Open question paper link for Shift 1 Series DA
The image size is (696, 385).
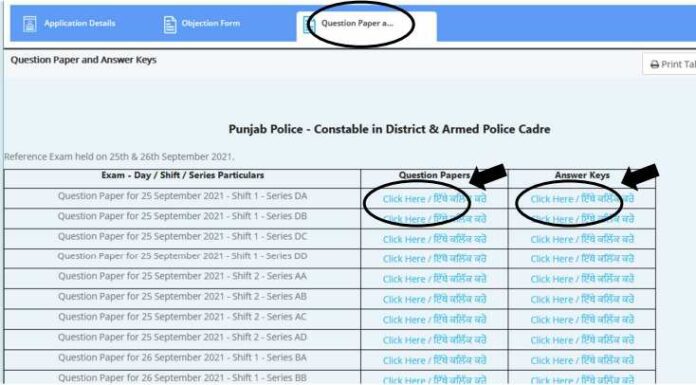[434, 199]
